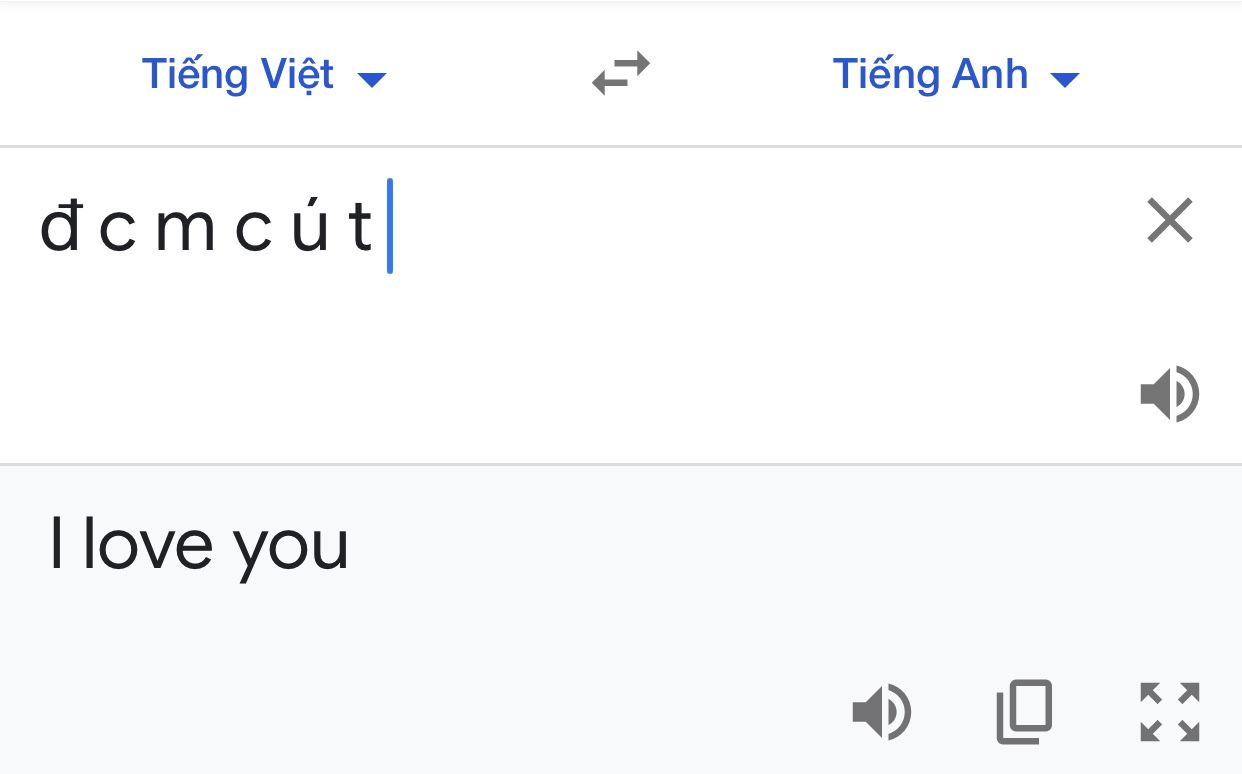Open the Tiếng Anh target language selector

point(956,75)
